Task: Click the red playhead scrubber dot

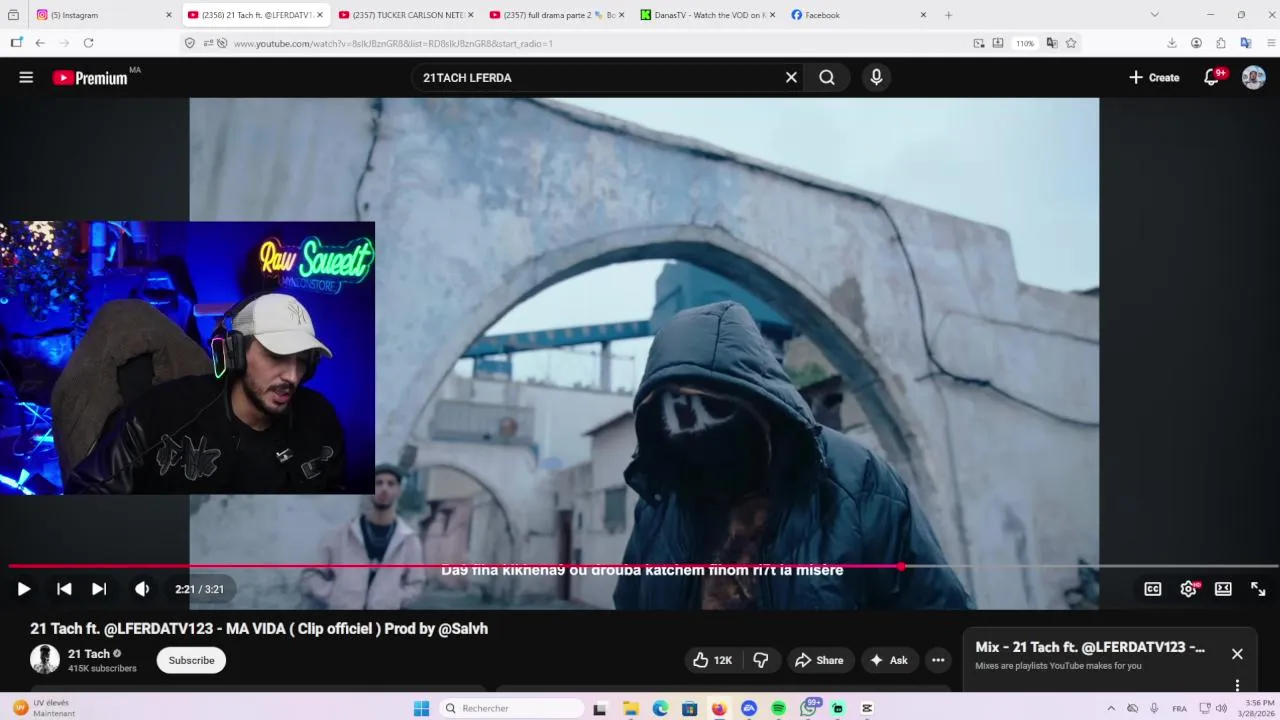Action: pos(901,566)
